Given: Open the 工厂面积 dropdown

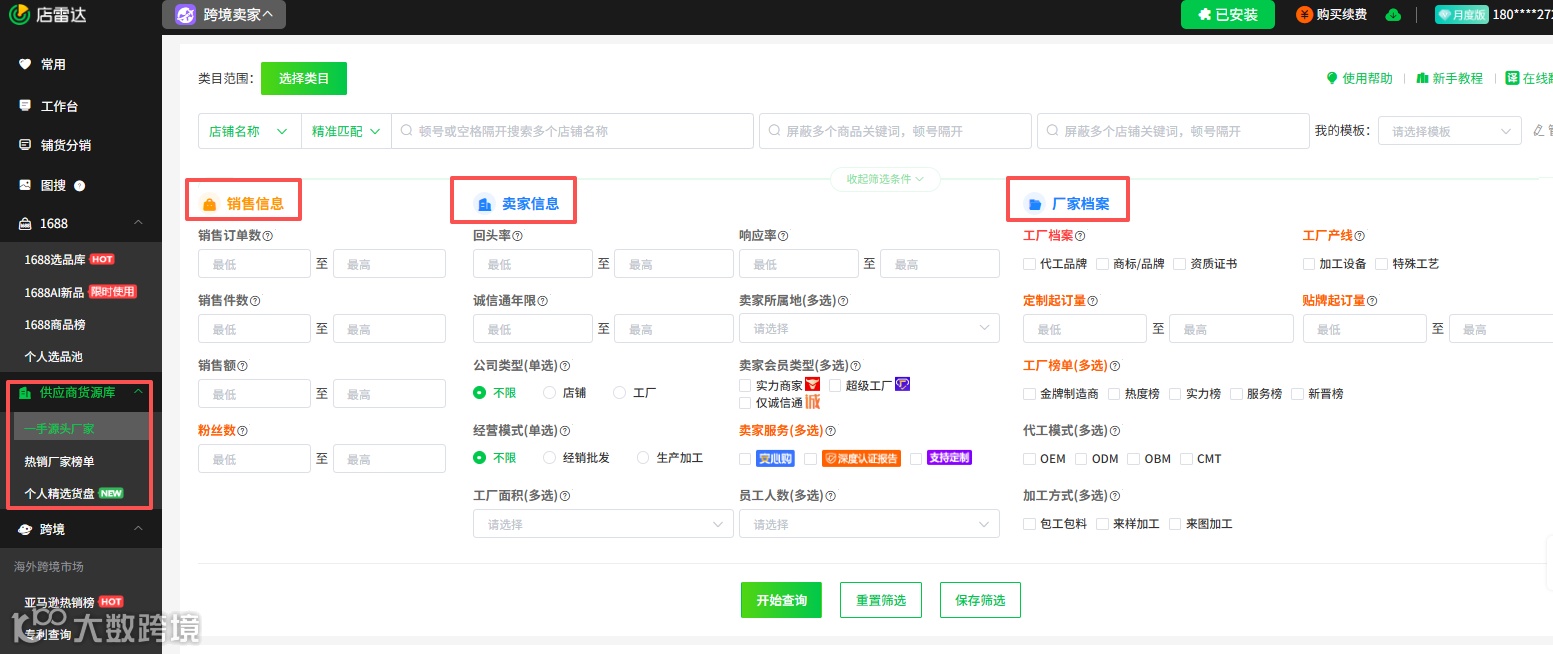Looking at the screenshot, I should coord(603,524).
